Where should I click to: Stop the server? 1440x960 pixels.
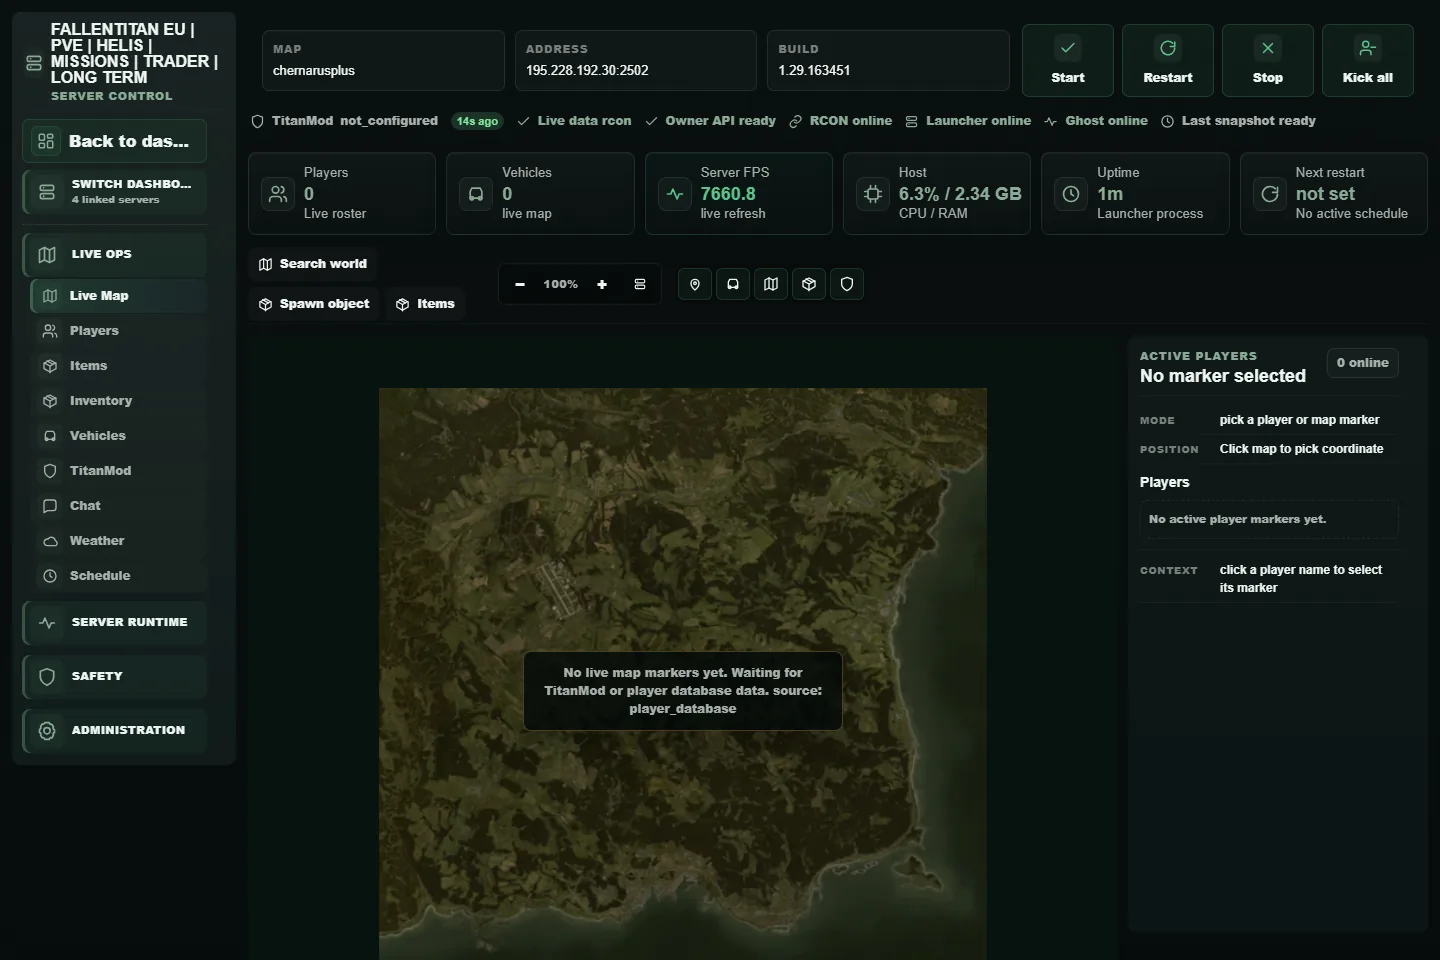pos(1267,60)
